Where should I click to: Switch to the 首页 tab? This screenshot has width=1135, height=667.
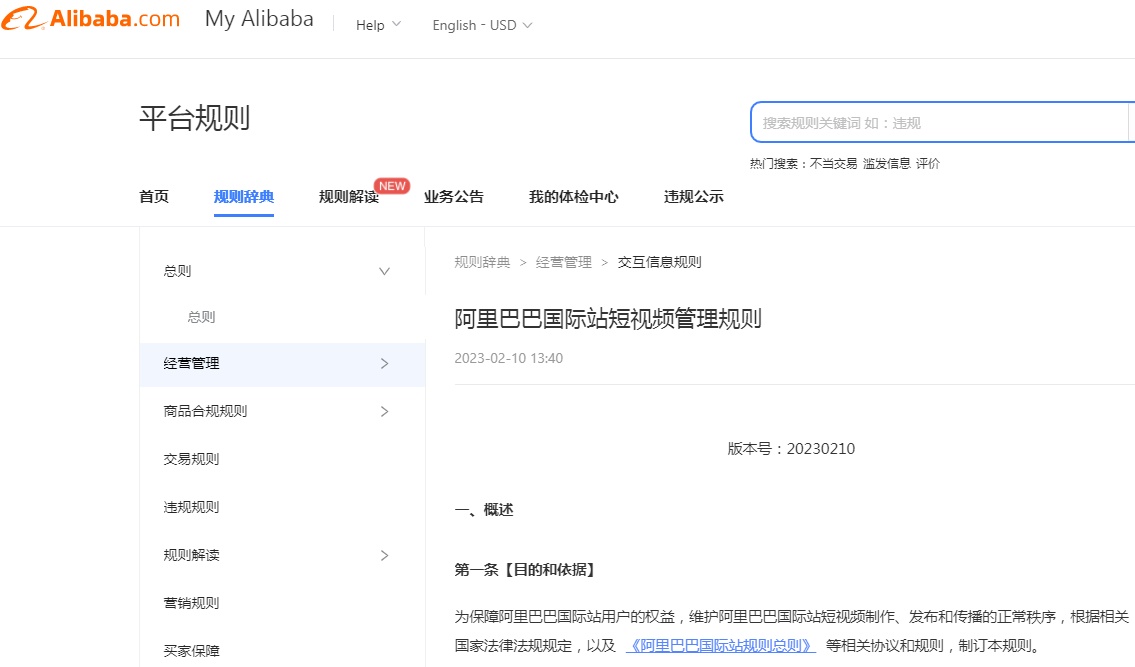(x=153, y=196)
